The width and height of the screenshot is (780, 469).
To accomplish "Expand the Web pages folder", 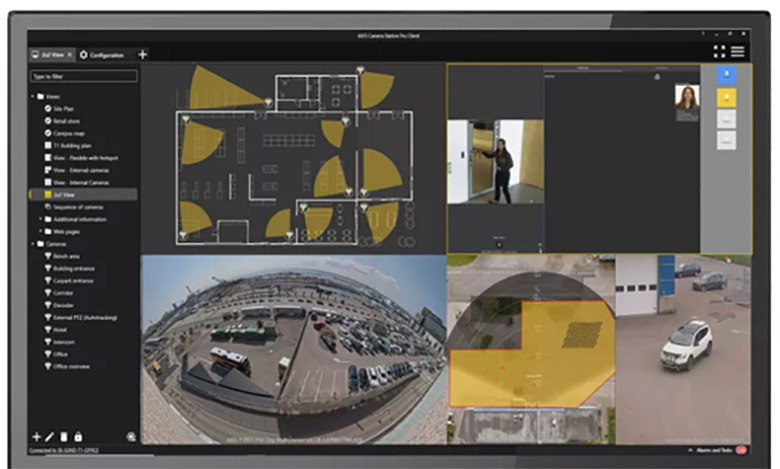I will coord(40,231).
